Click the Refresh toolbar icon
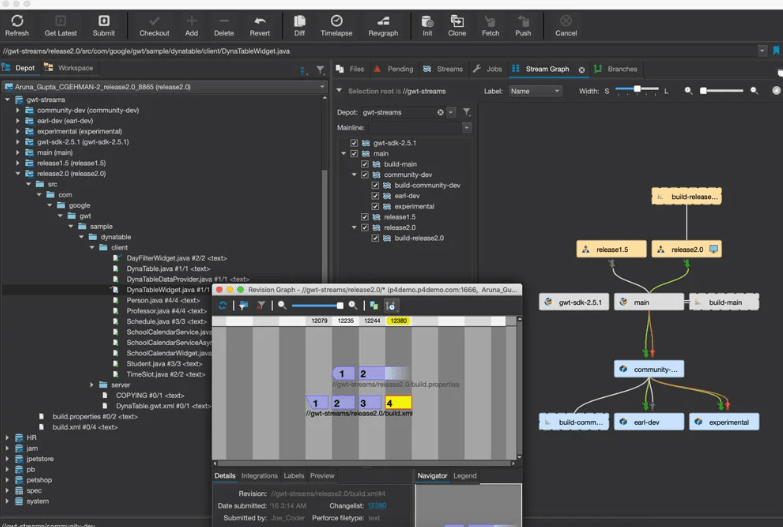The image size is (783, 527). pyautogui.click(x=17, y=21)
